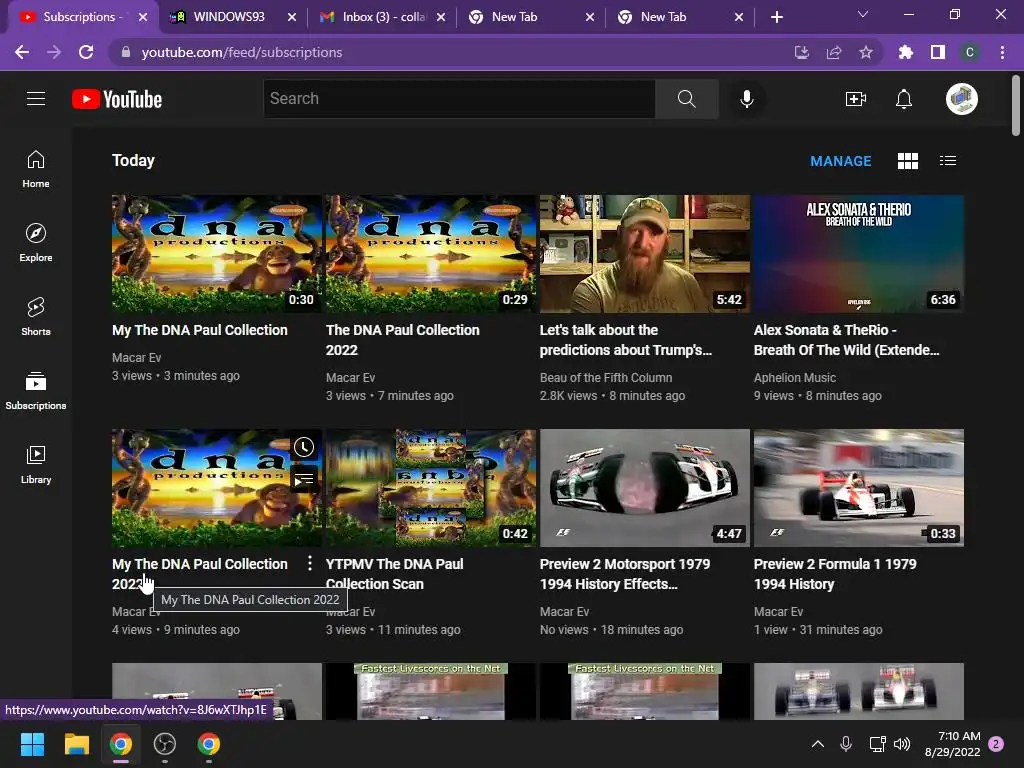Click title Let's talk about the predictions
This screenshot has height=768, width=1024.
click(626, 340)
